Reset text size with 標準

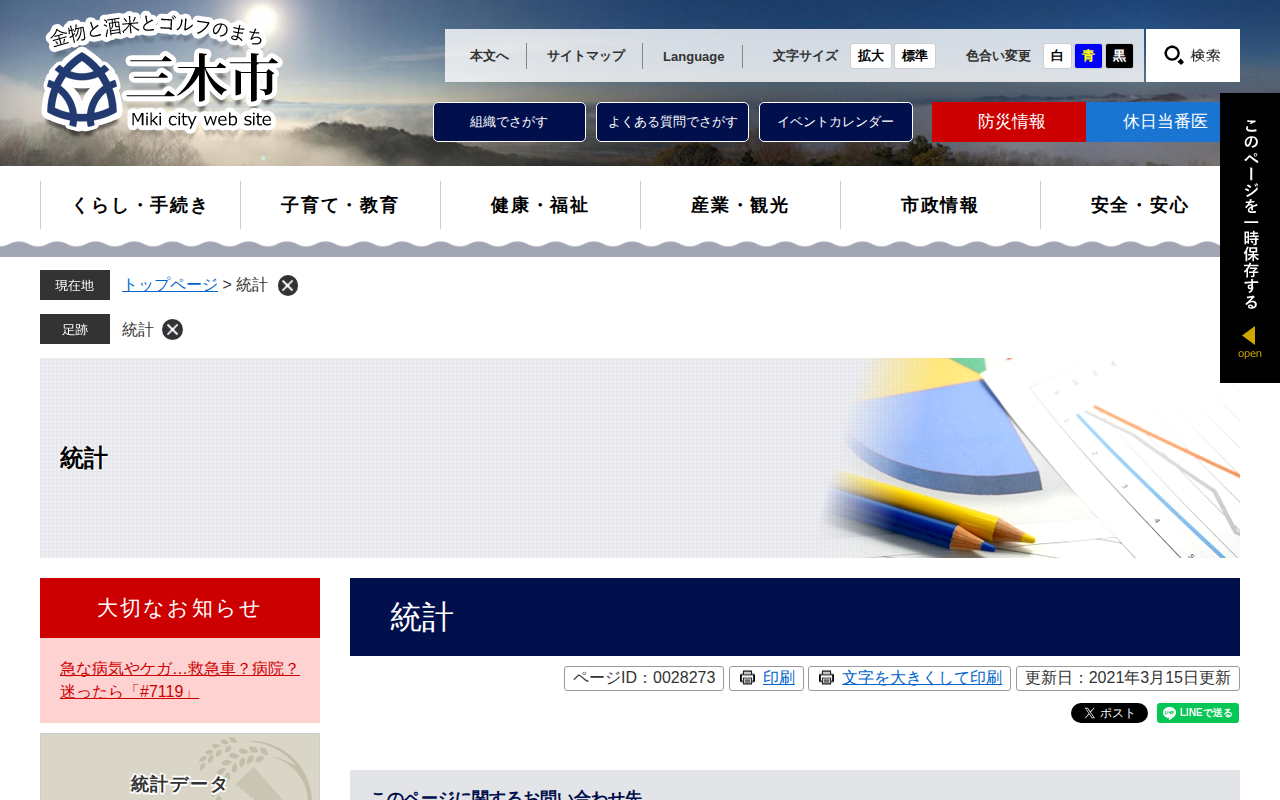(x=915, y=56)
